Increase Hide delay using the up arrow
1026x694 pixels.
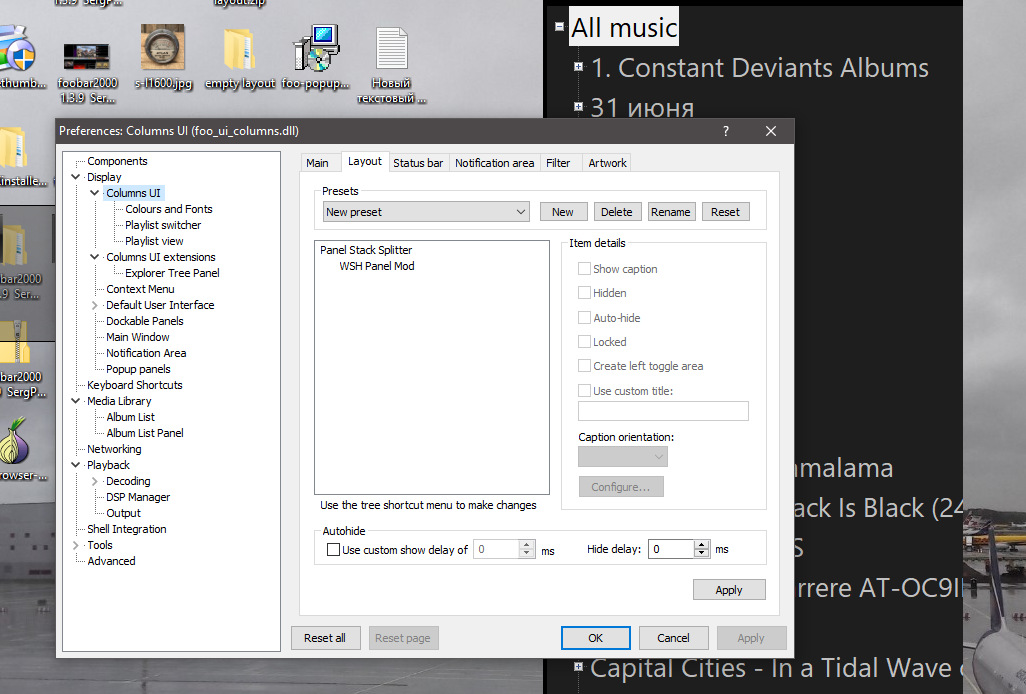pyautogui.click(x=702, y=545)
